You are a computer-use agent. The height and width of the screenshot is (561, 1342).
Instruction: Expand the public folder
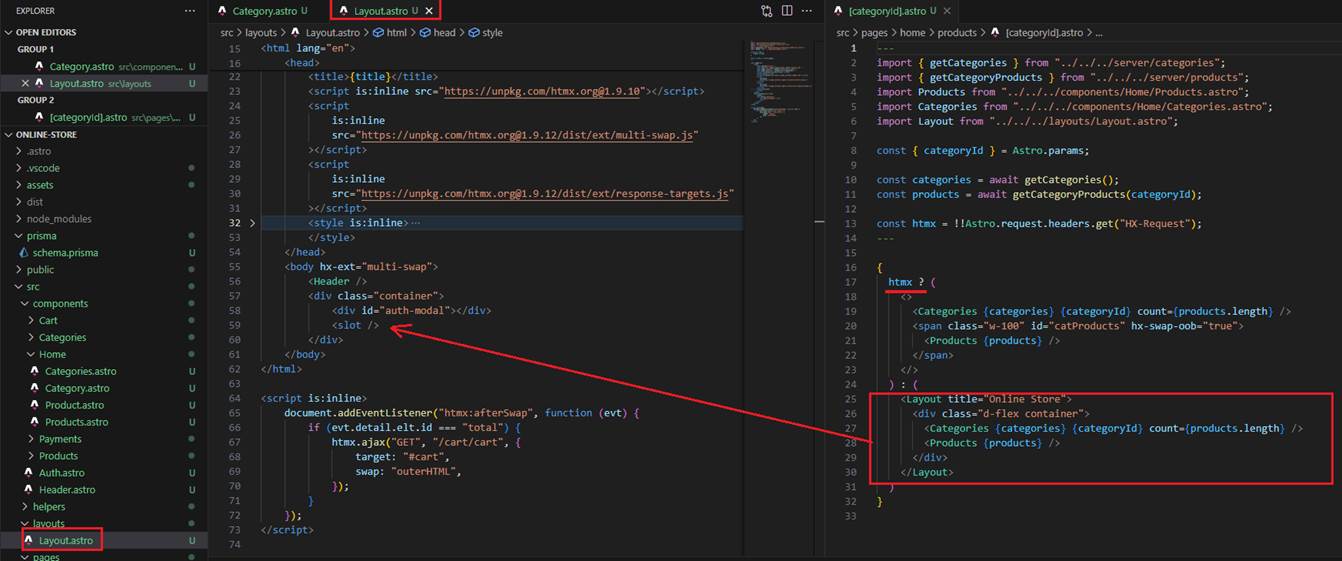(x=40, y=270)
